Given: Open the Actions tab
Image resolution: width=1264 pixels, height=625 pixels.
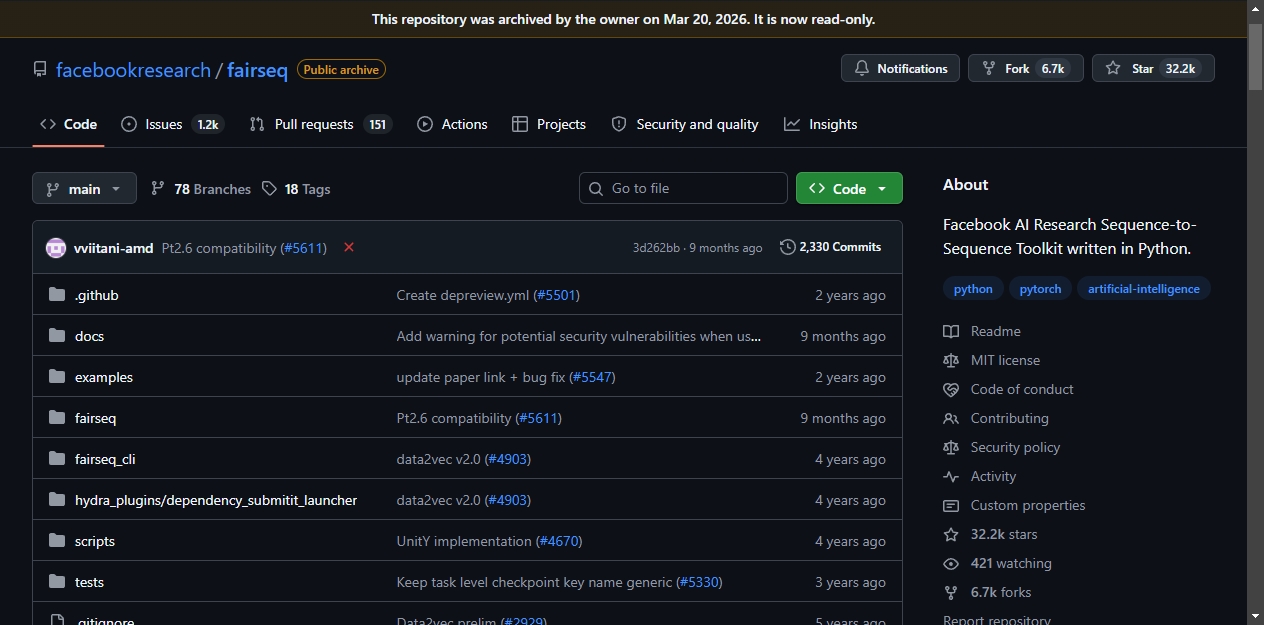Looking at the screenshot, I should coord(452,124).
